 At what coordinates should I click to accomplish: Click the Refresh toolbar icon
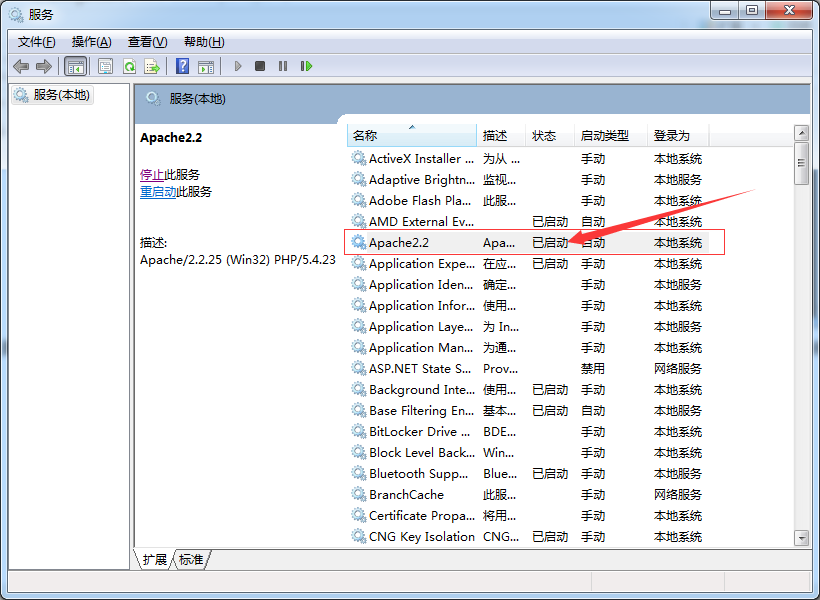pos(129,66)
